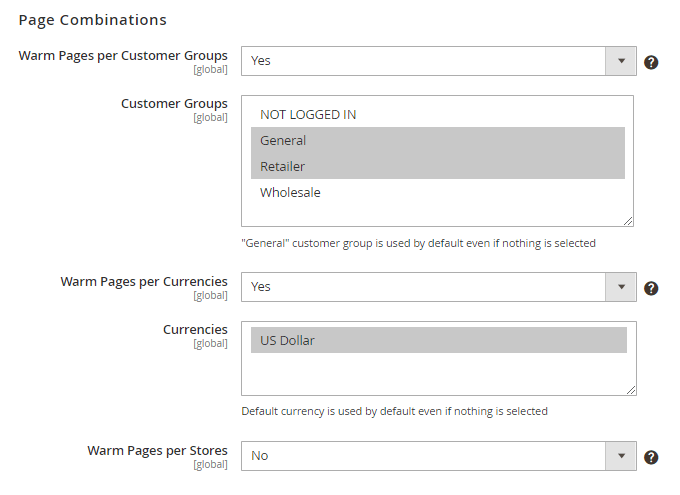
Task: Click the Warm Pages per Currencies label
Action: [x=144, y=282]
